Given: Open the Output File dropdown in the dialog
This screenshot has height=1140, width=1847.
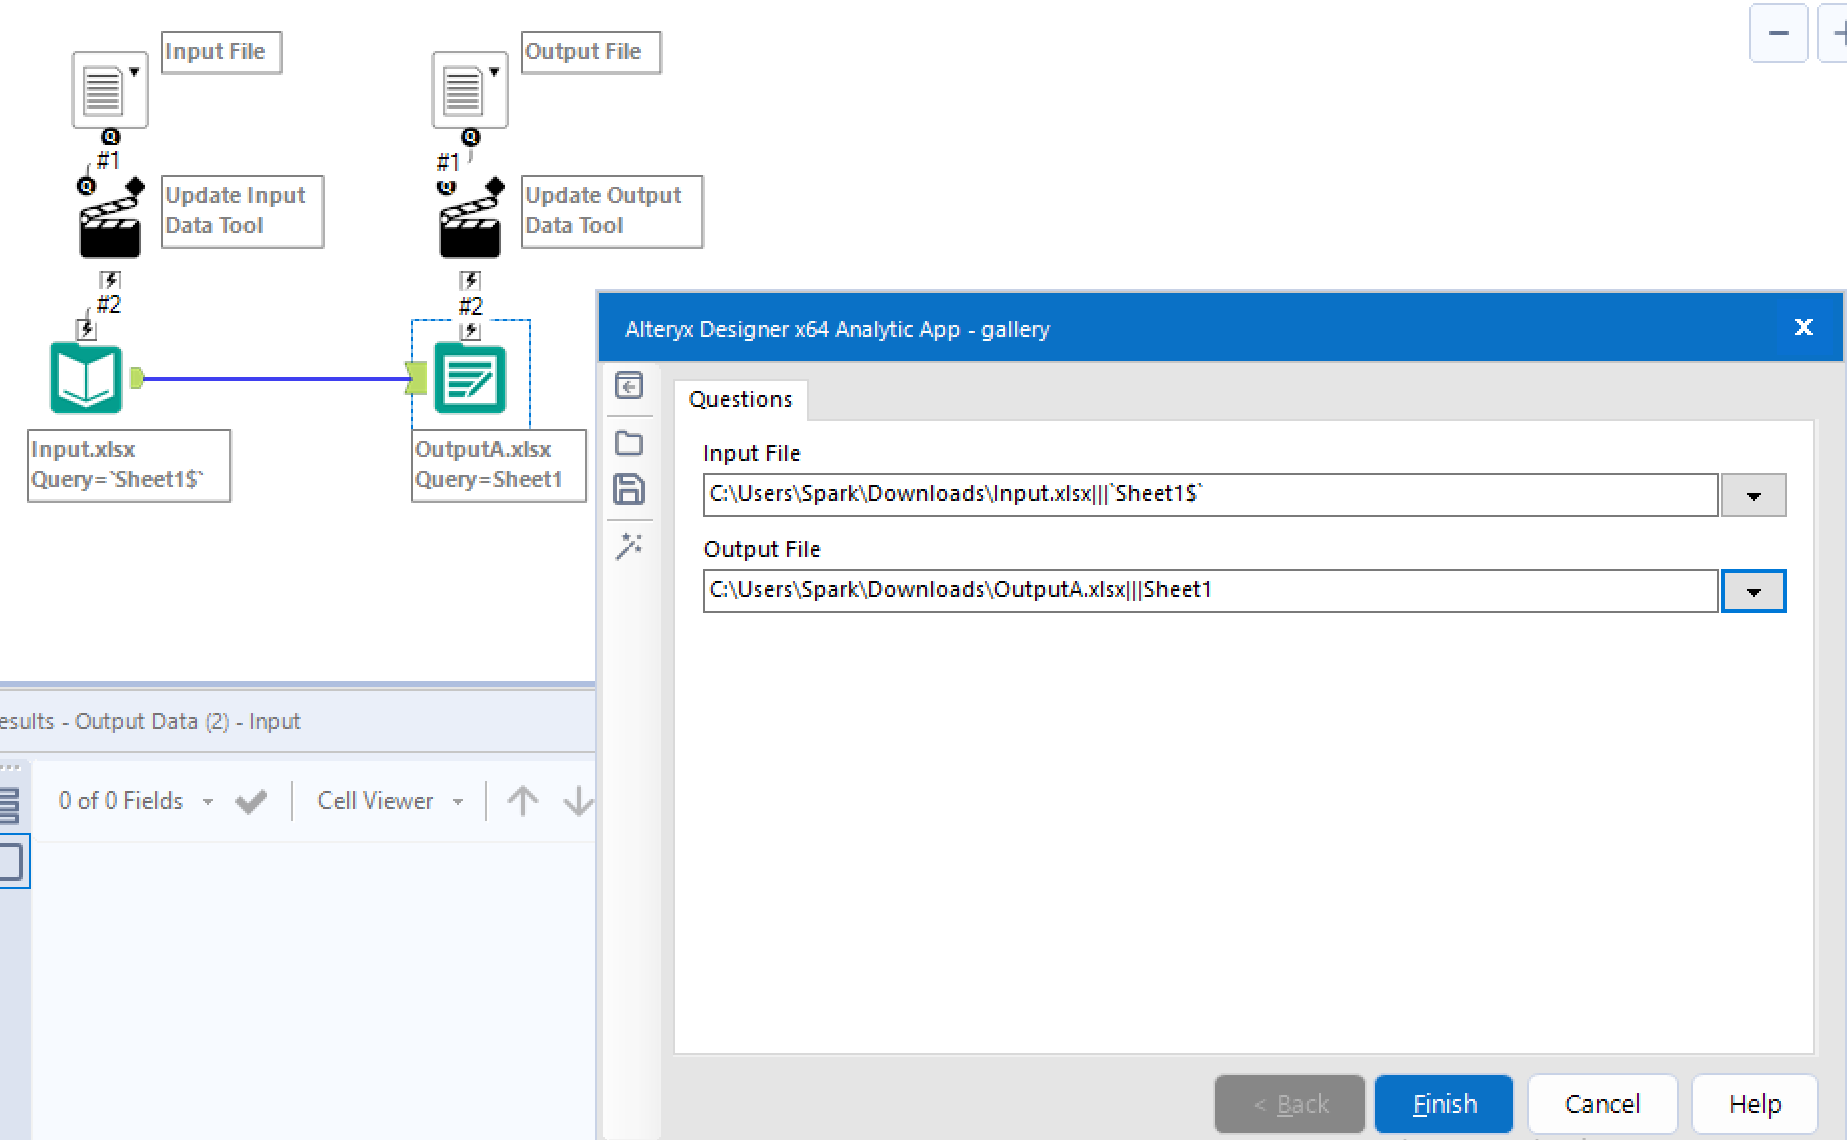Looking at the screenshot, I should coord(1753,590).
